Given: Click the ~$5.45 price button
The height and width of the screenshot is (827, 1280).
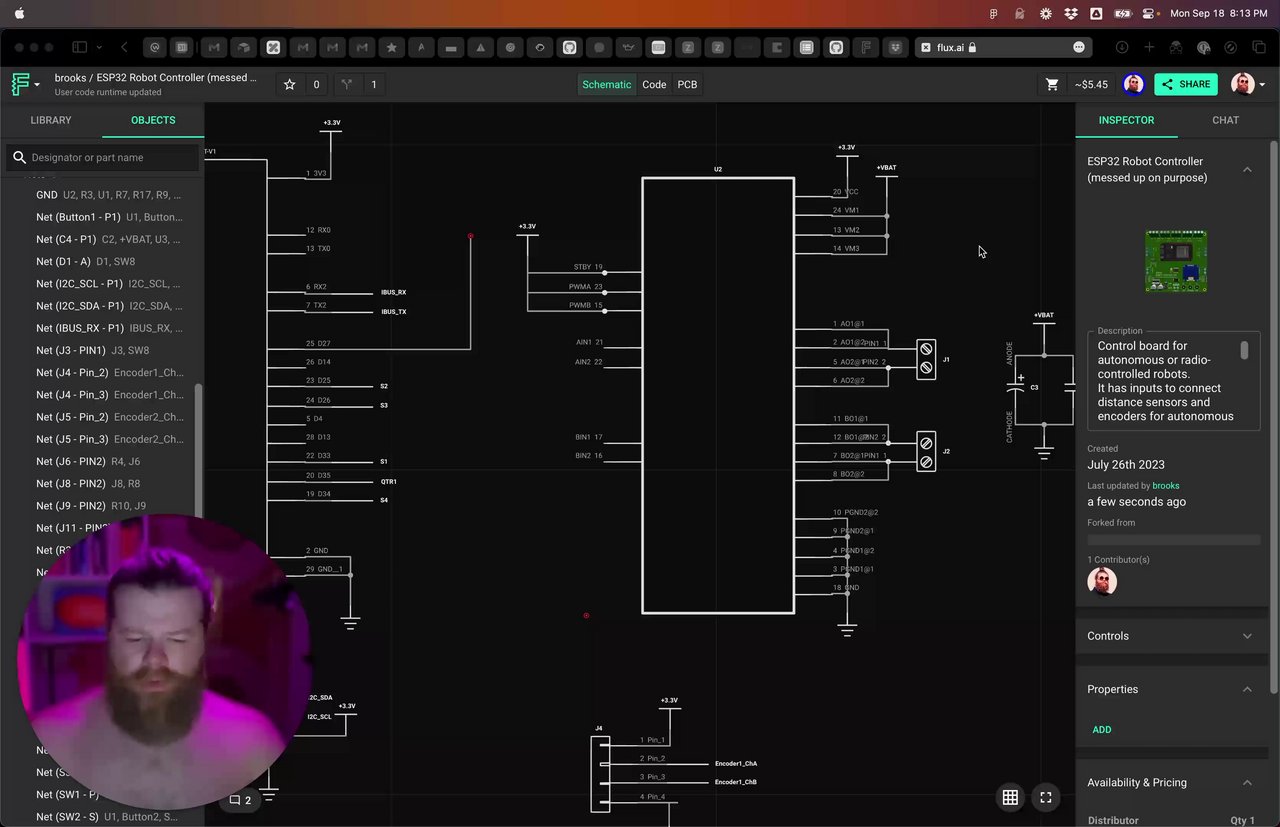Looking at the screenshot, I should click(x=1091, y=85).
